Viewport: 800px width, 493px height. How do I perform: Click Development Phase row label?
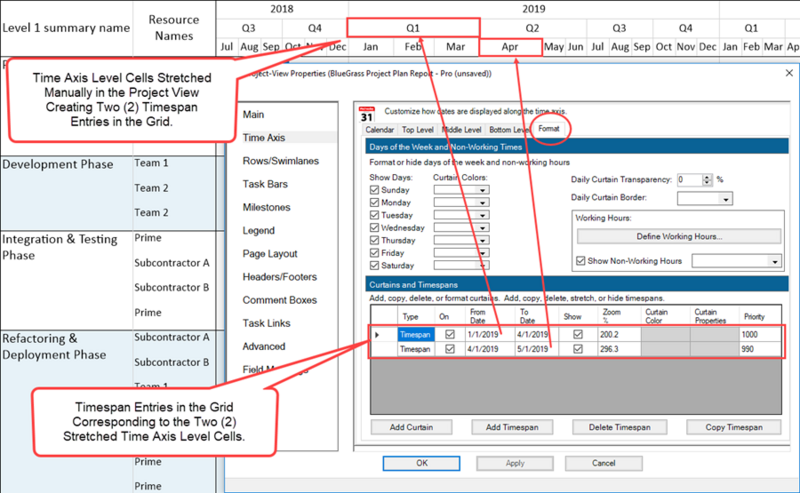(58, 164)
